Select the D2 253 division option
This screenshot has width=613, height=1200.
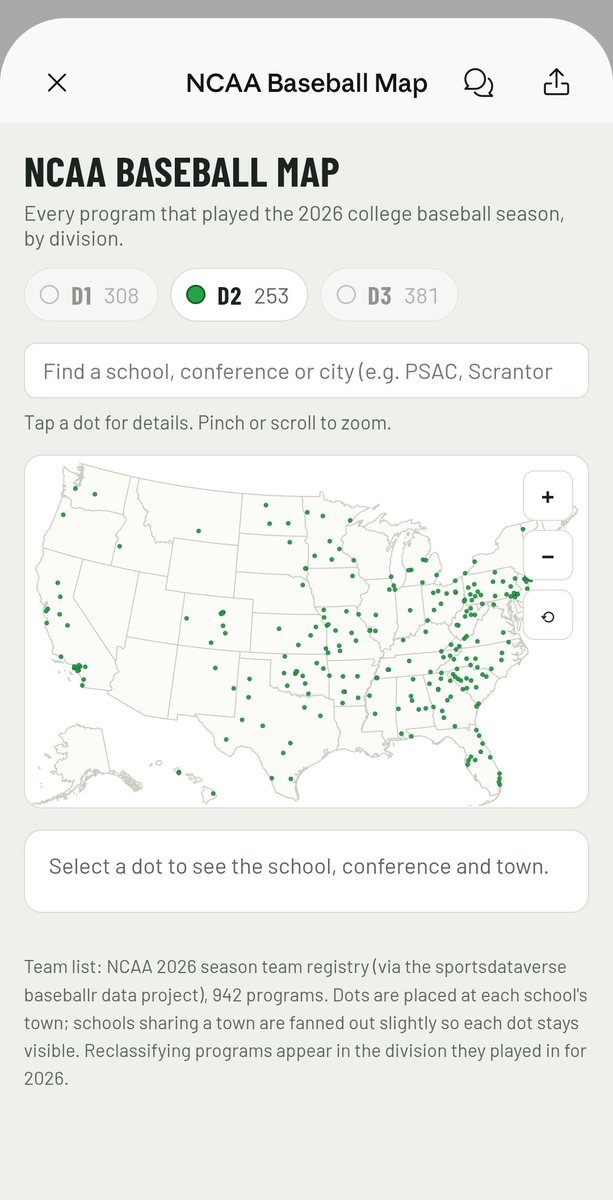pos(239,295)
